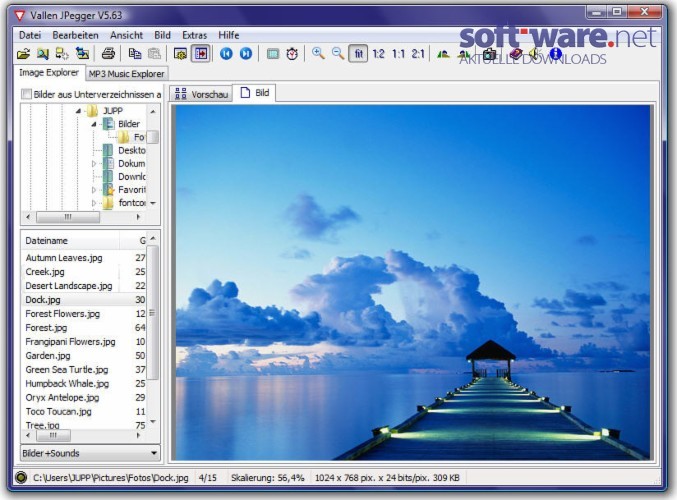Open the Bilder+Sounds filter dropdown
Image resolution: width=677 pixels, height=500 pixels.
tap(90, 453)
